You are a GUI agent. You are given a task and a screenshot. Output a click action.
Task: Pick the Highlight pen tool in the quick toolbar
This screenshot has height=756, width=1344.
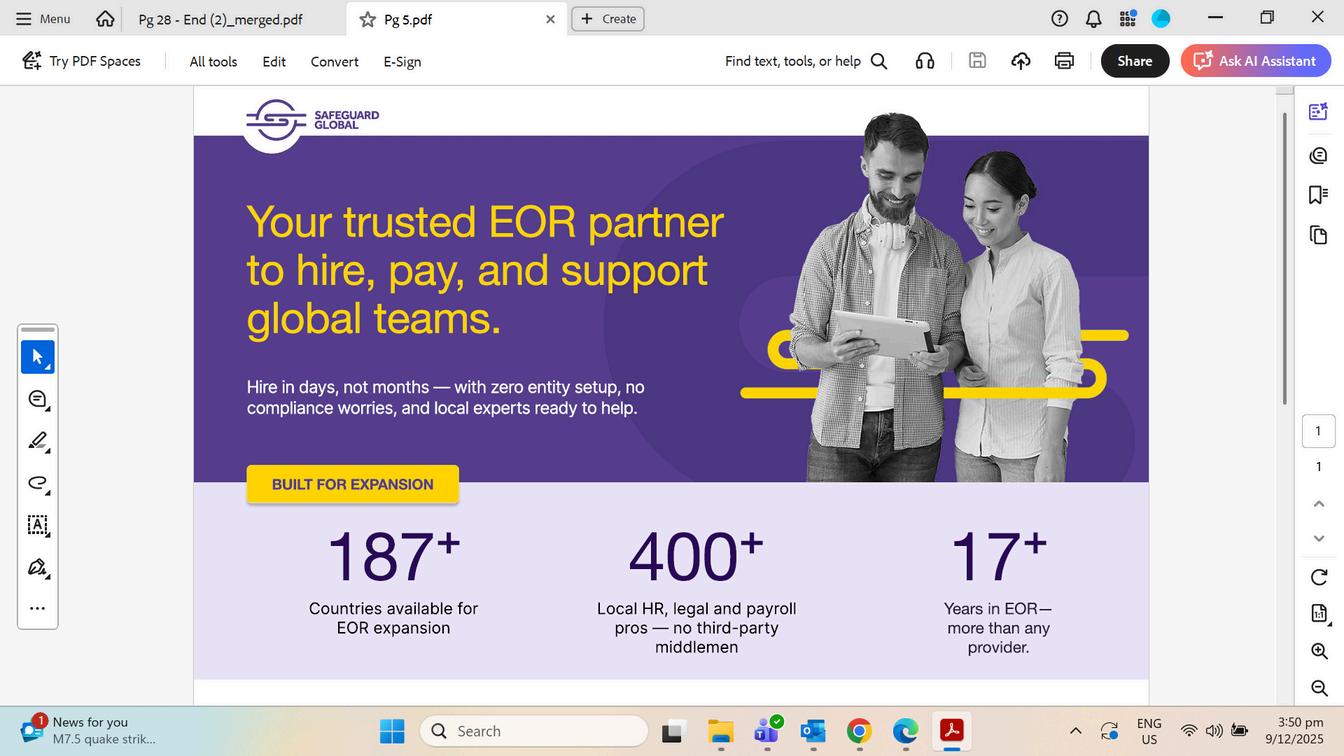point(38,441)
